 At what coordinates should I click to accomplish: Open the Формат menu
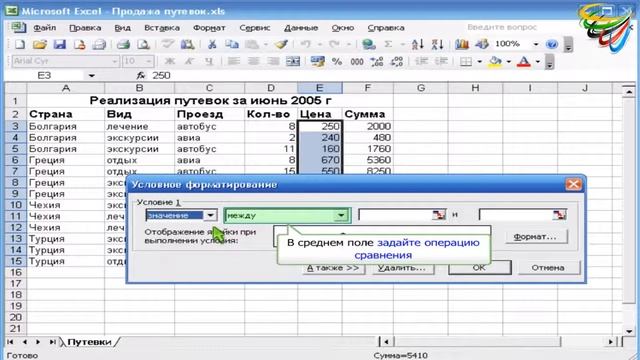(x=209, y=28)
